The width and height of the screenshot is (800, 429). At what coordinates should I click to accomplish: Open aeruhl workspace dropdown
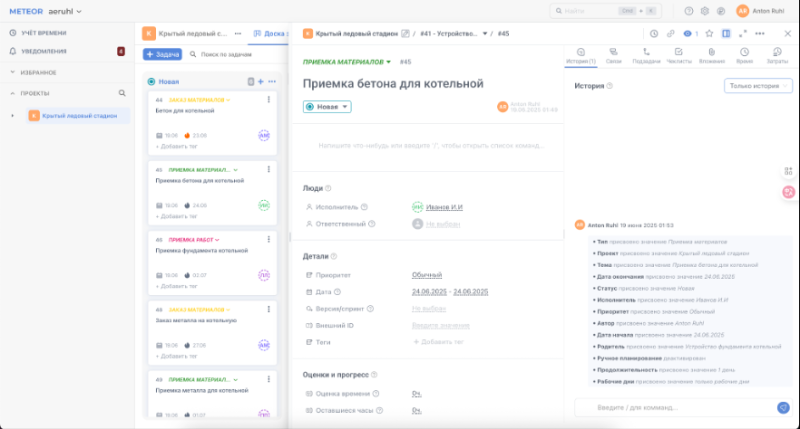(65, 11)
